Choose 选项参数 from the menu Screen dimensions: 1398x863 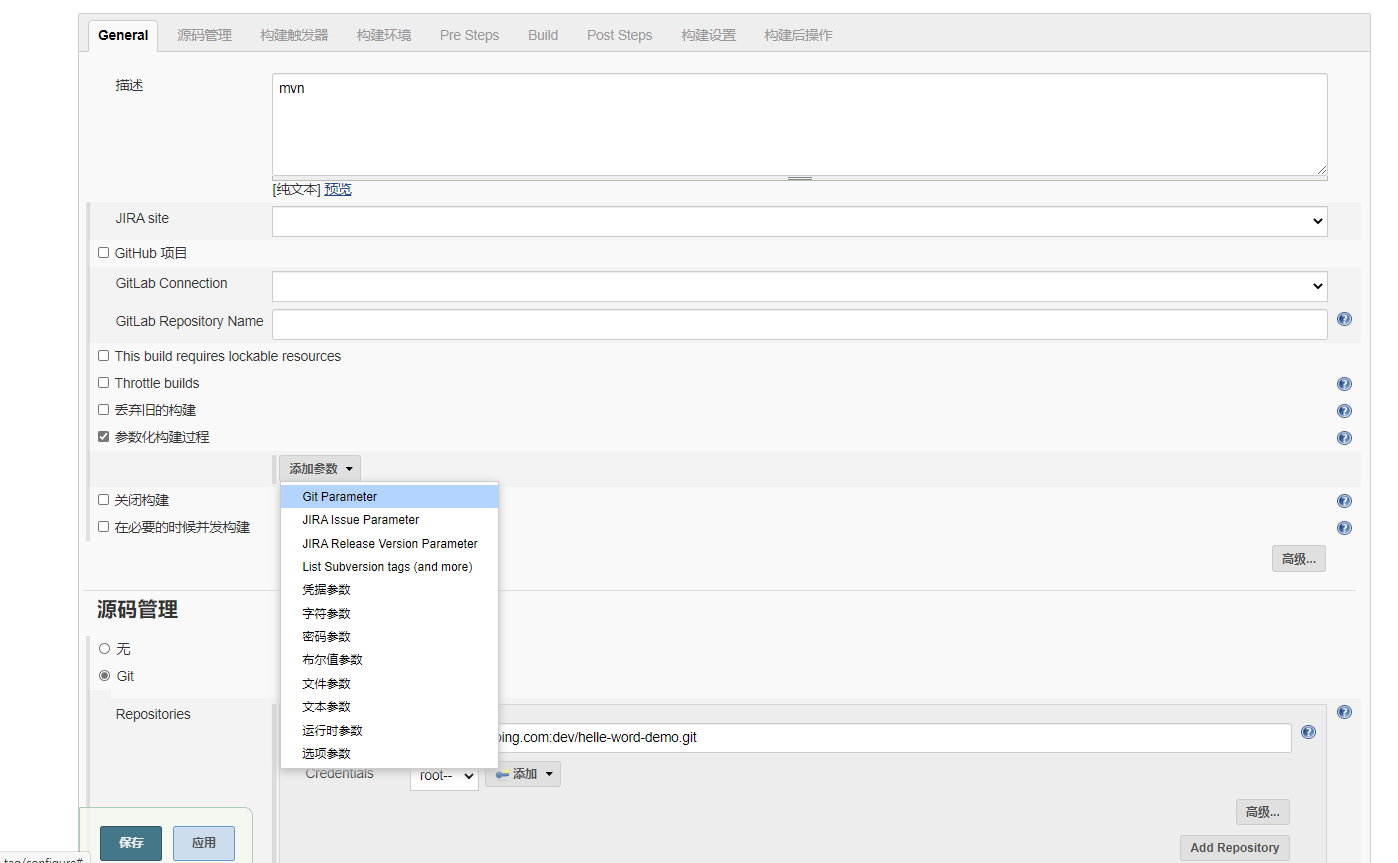[389, 754]
